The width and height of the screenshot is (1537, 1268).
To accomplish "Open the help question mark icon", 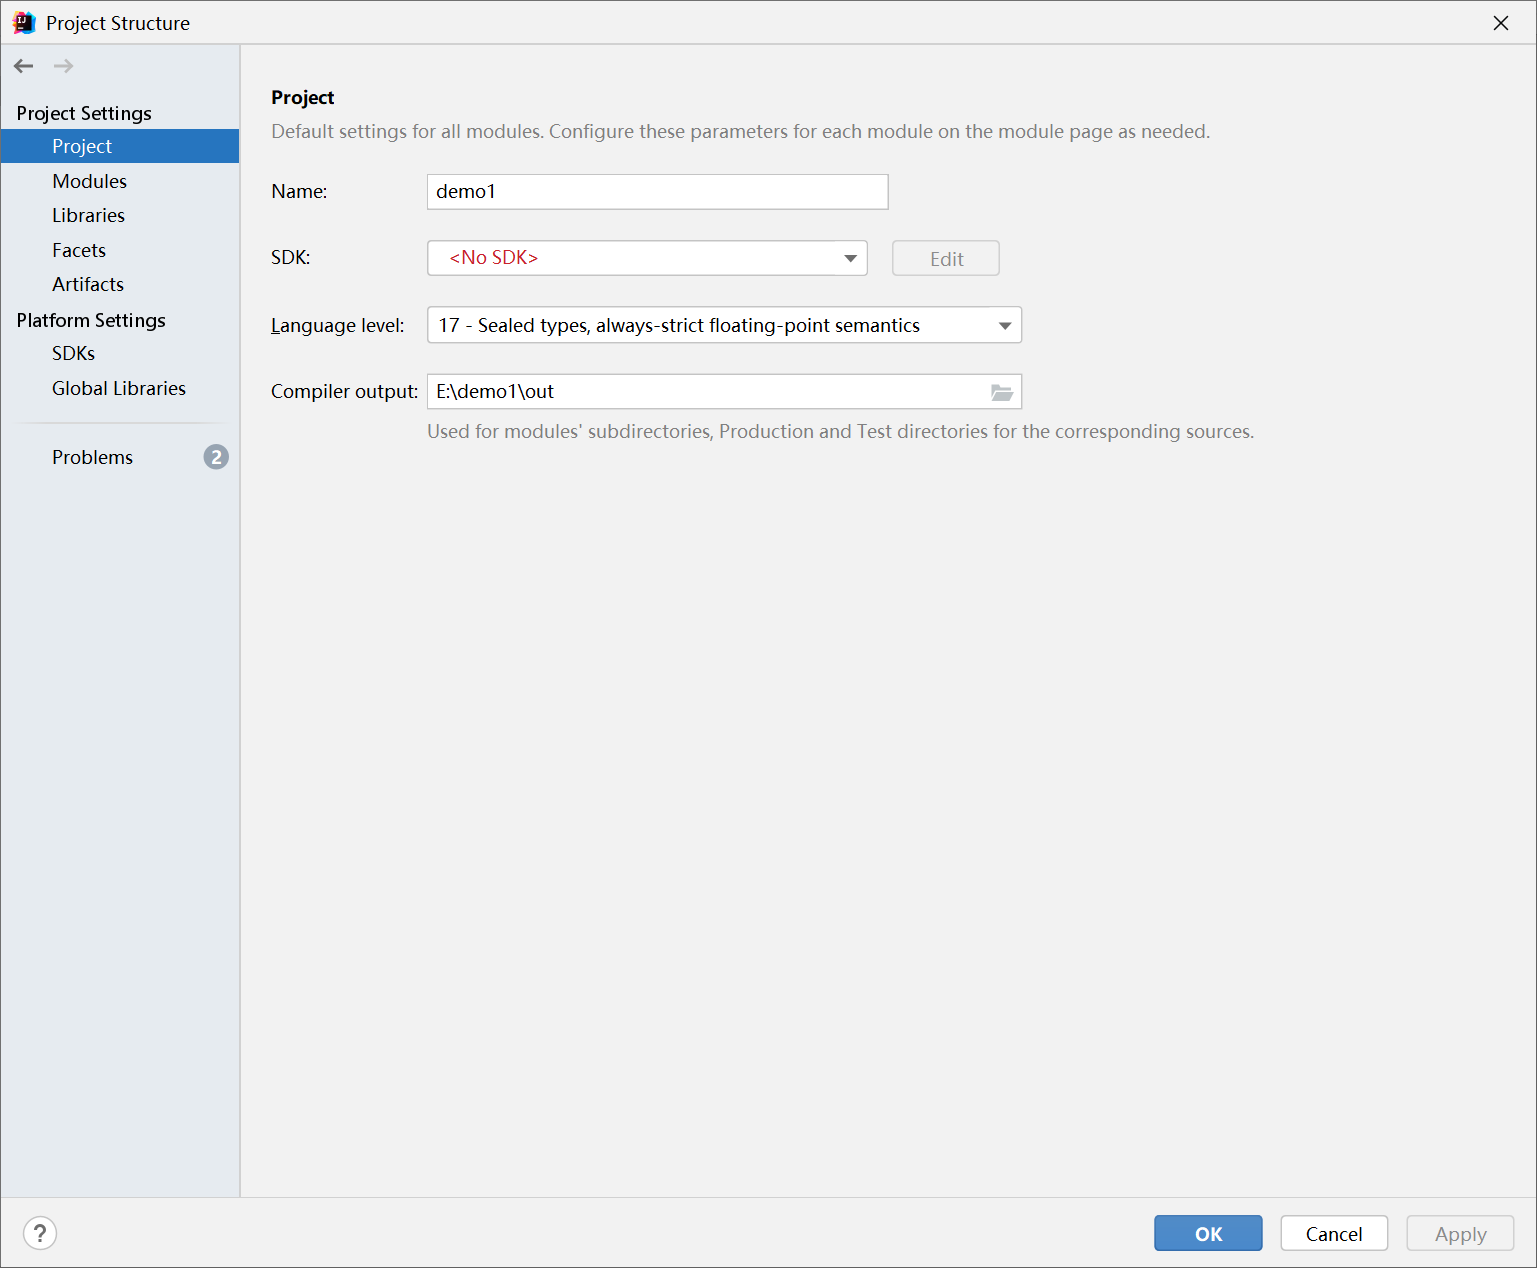I will point(40,1233).
